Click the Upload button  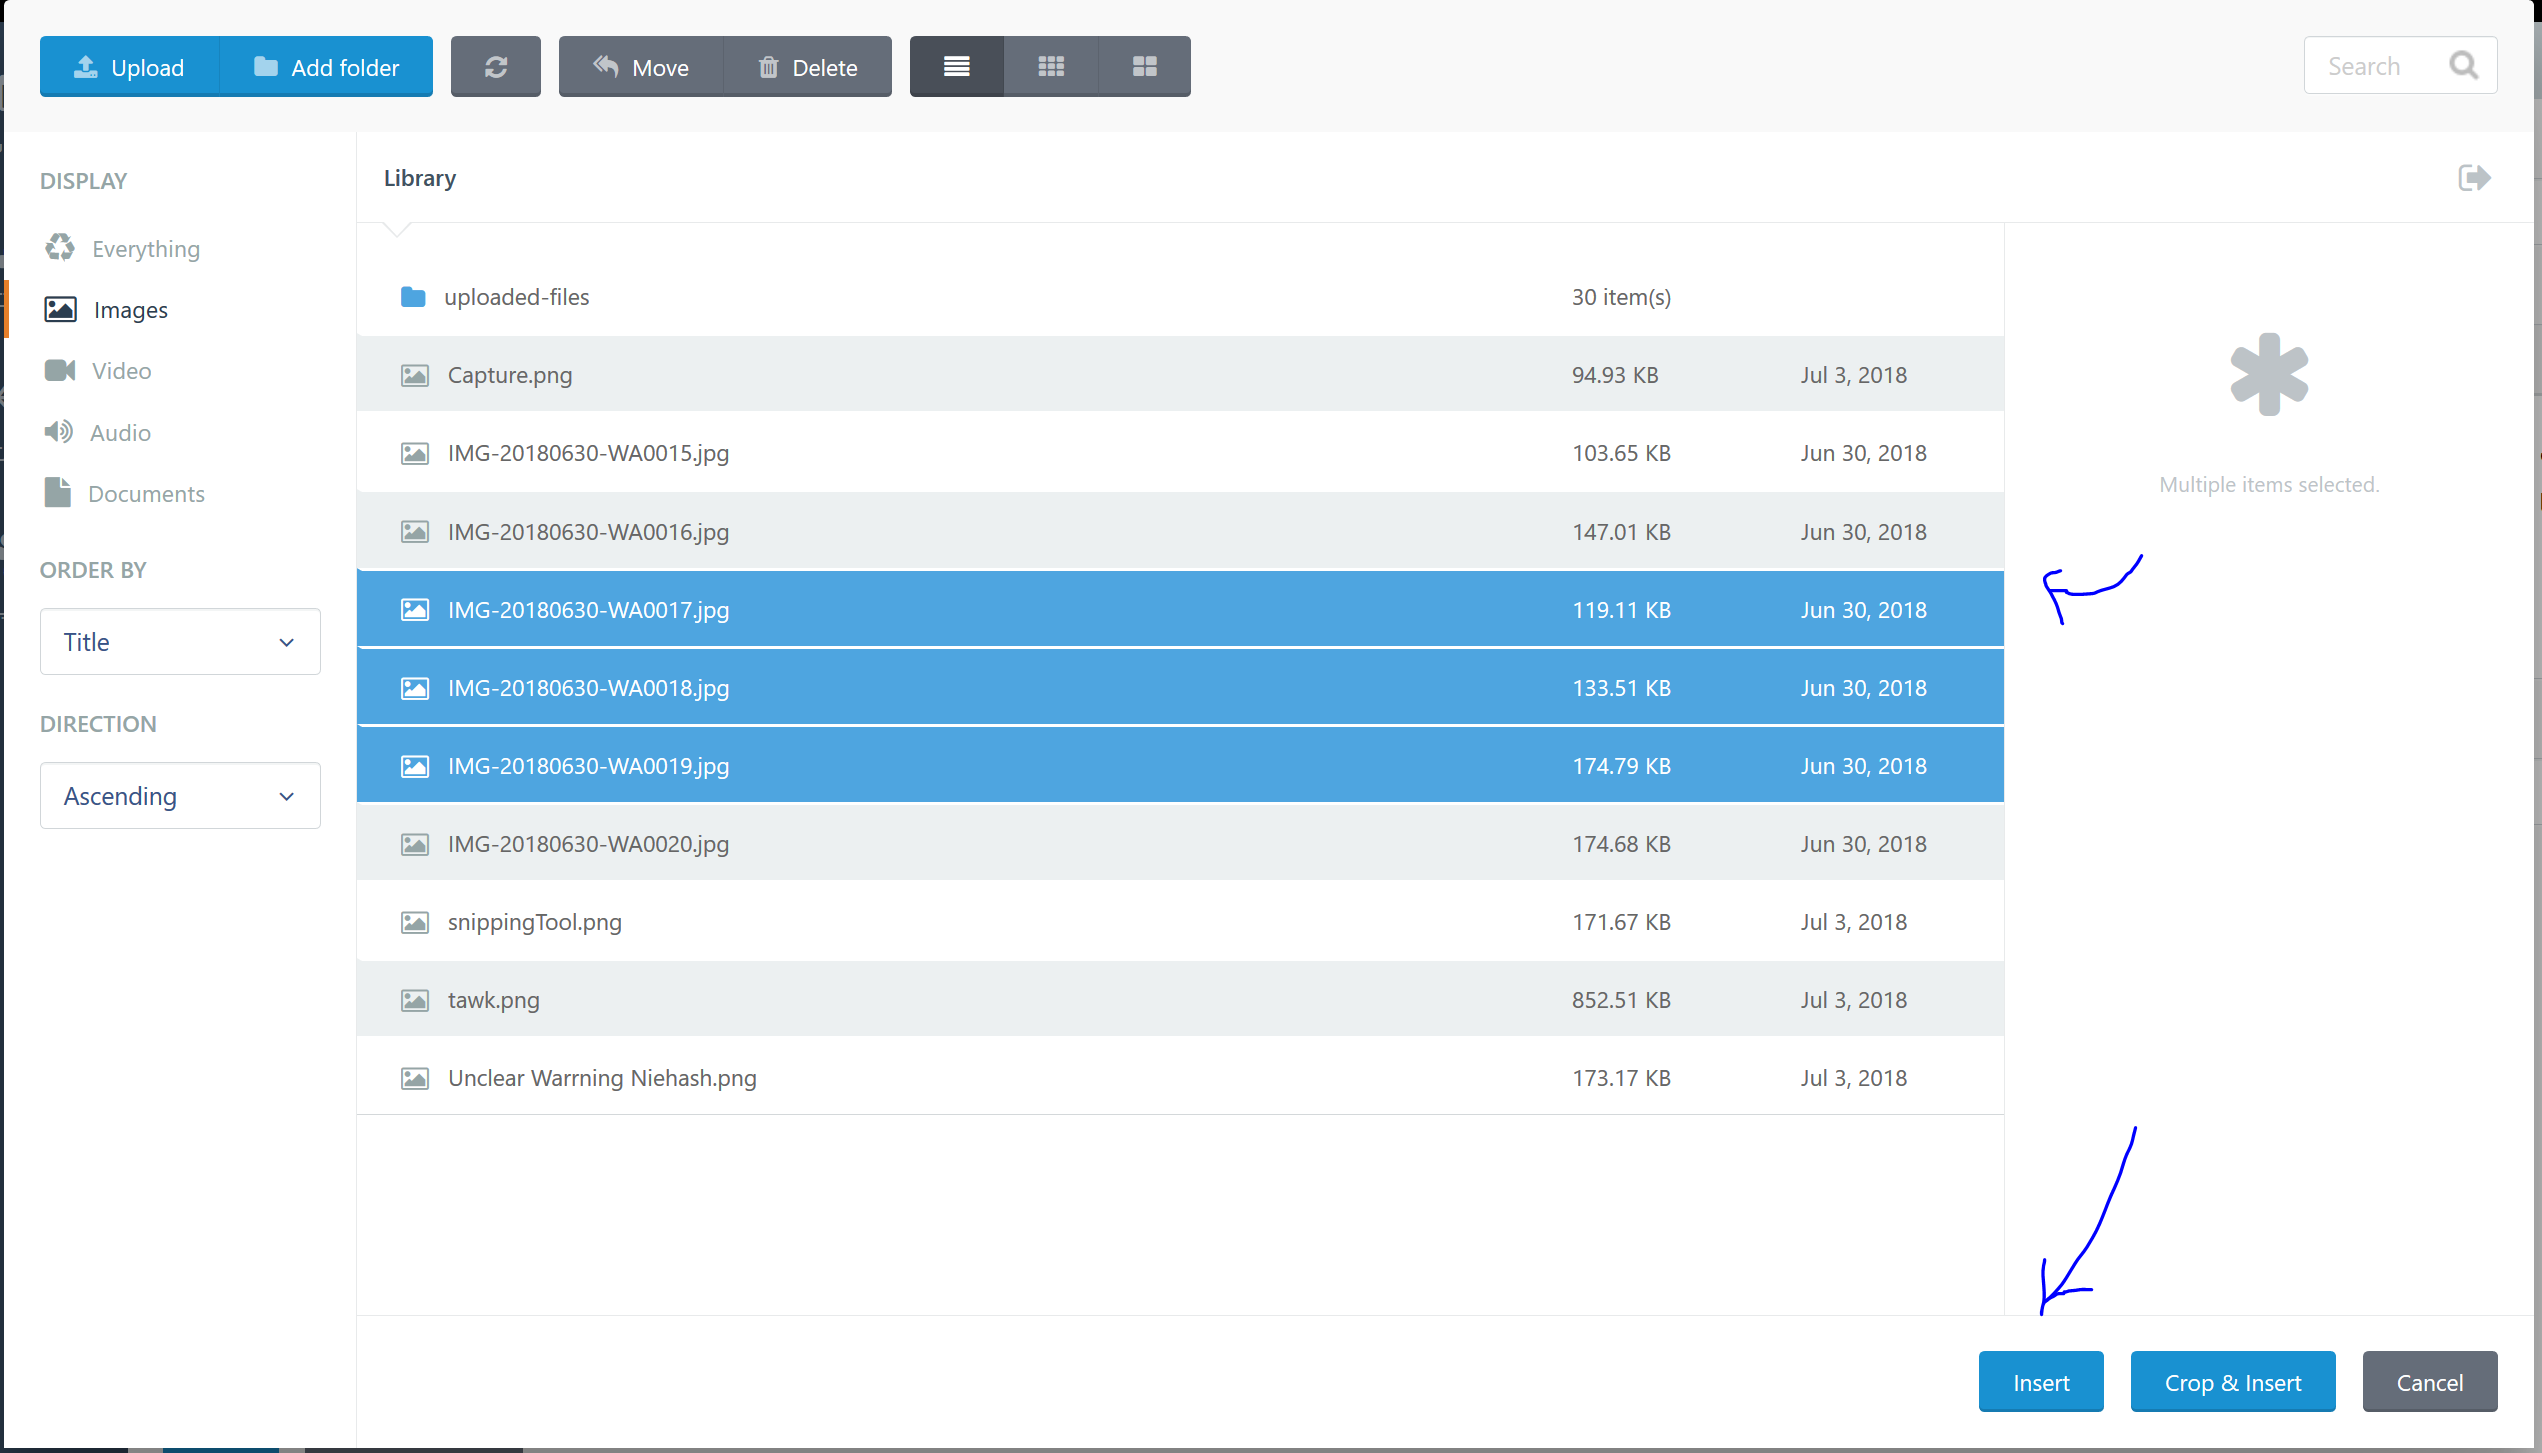tap(129, 67)
